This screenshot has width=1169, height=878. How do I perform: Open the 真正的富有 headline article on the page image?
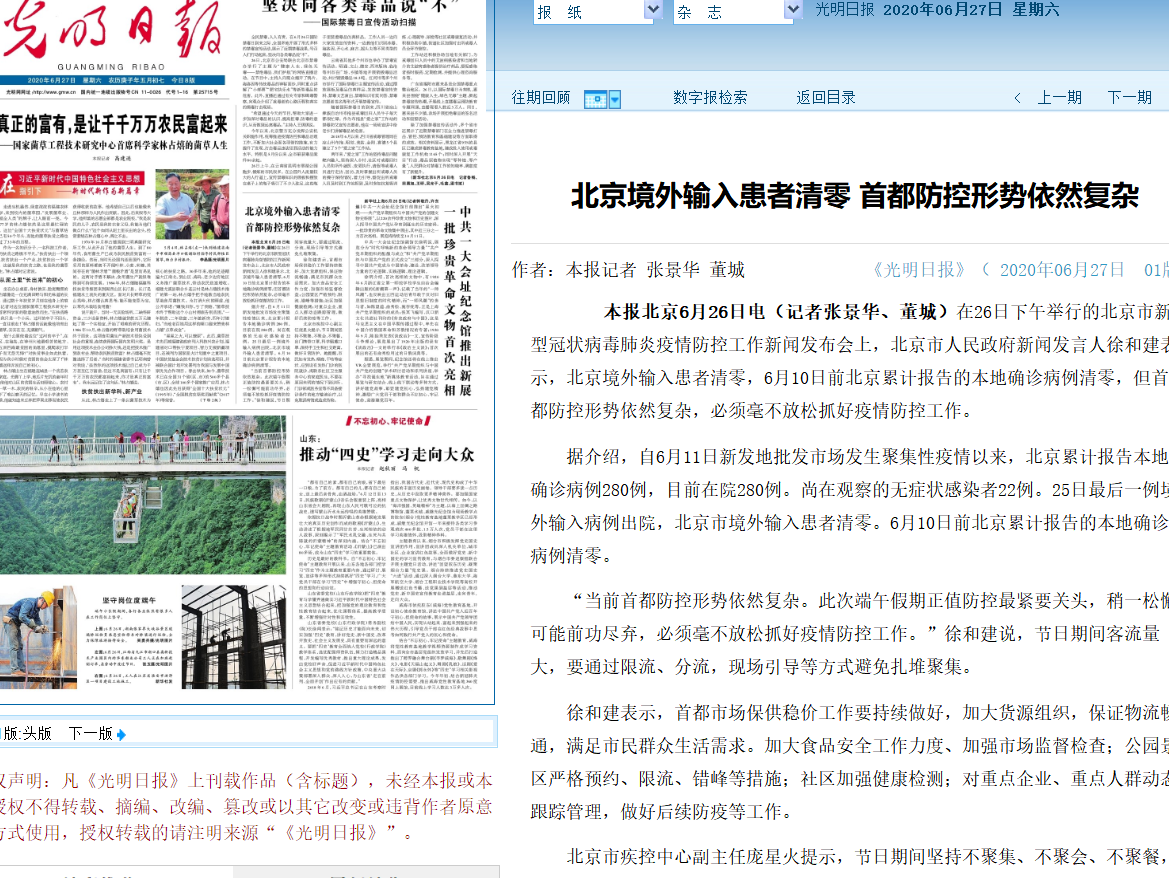[x=113, y=124]
